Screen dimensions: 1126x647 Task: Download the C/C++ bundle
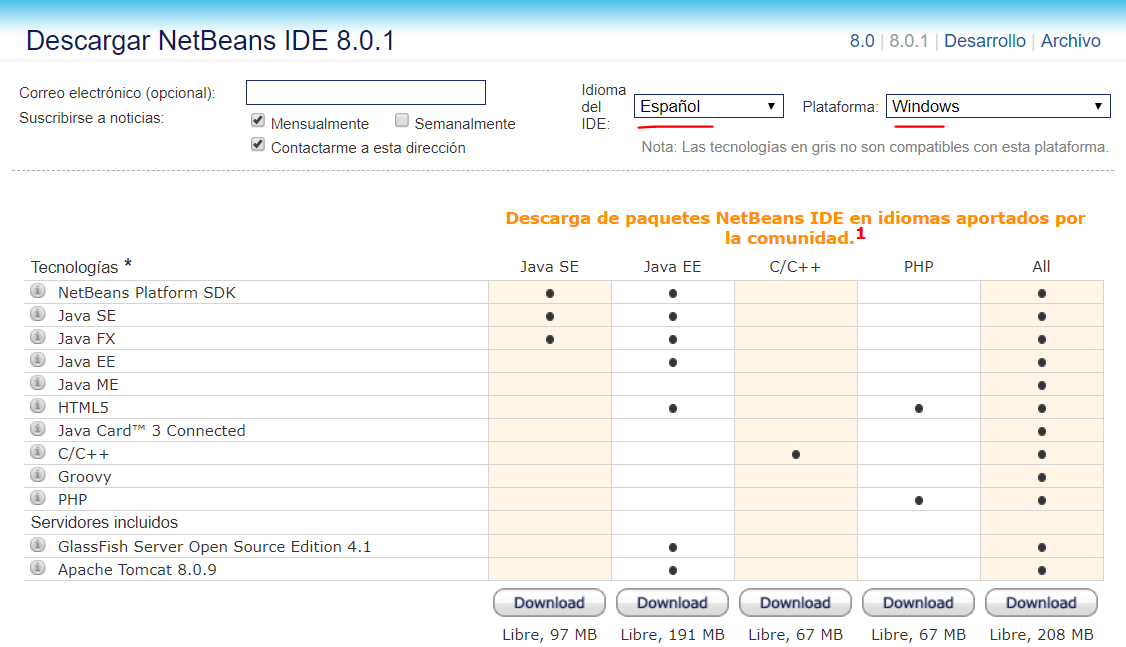tap(795, 603)
